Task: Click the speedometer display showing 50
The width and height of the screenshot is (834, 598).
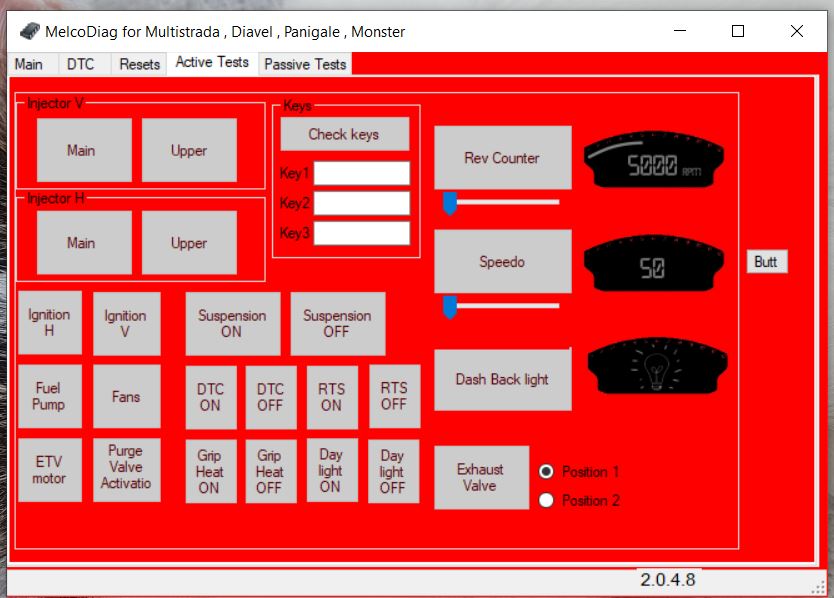Action: pyautogui.click(x=651, y=265)
